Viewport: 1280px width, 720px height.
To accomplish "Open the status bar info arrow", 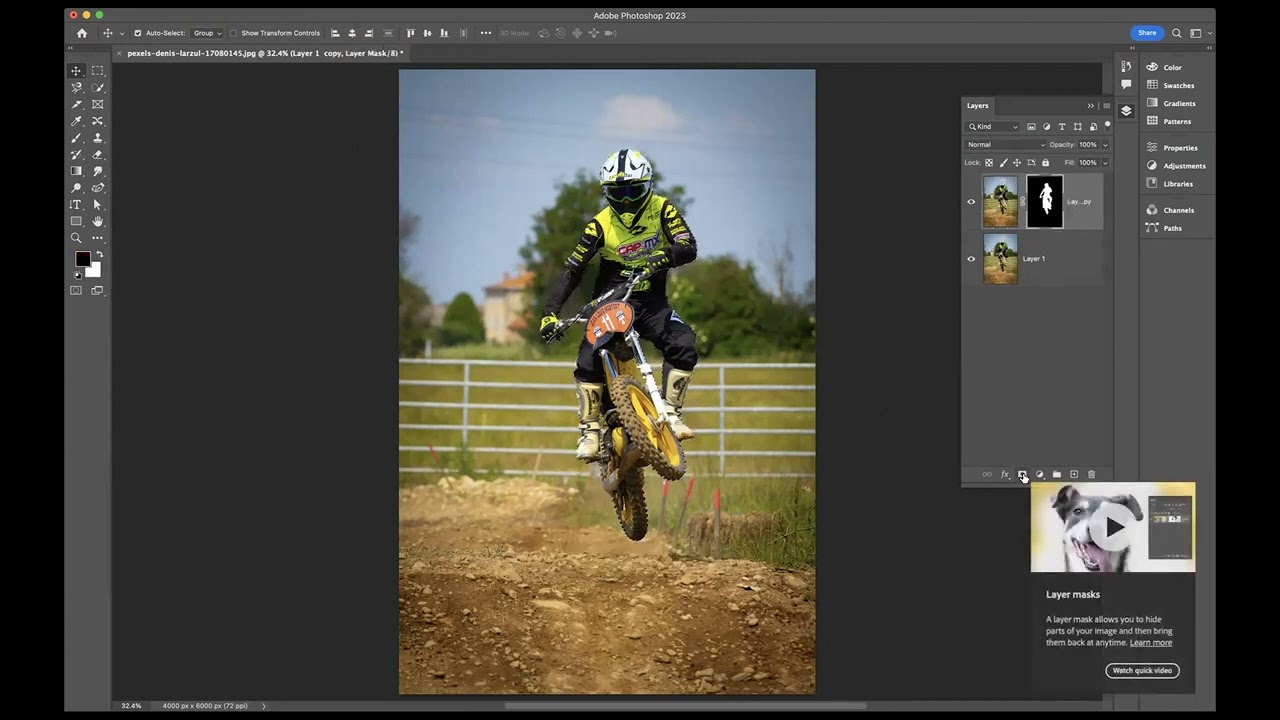I will 264,706.
